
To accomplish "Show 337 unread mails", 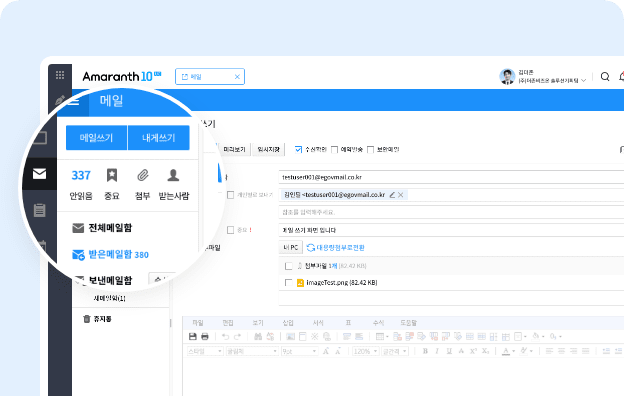I will [x=81, y=176].
